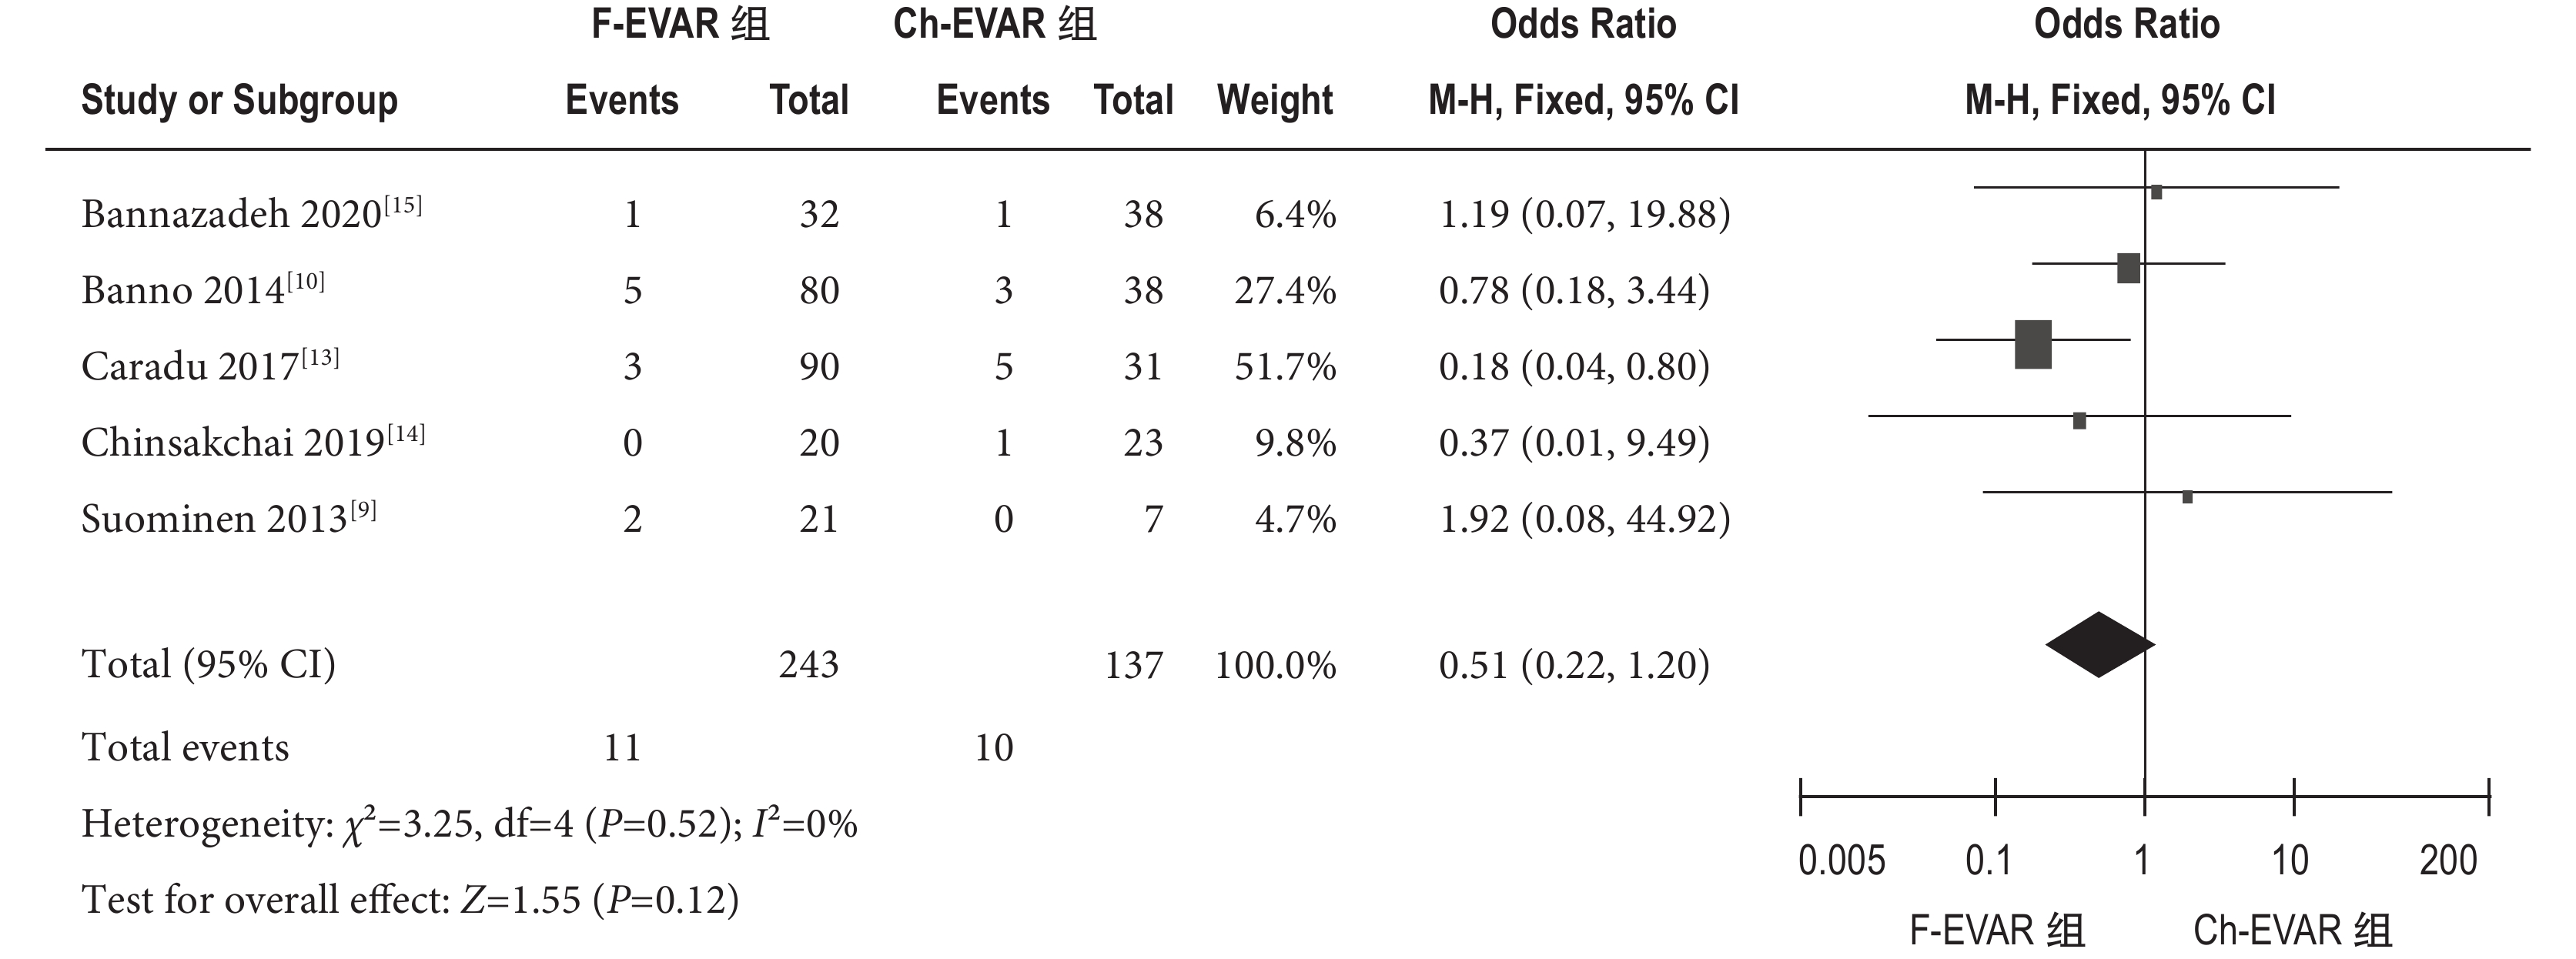
Task: Click the black pooled-effect diamond
Action: tap(2099, 645)
